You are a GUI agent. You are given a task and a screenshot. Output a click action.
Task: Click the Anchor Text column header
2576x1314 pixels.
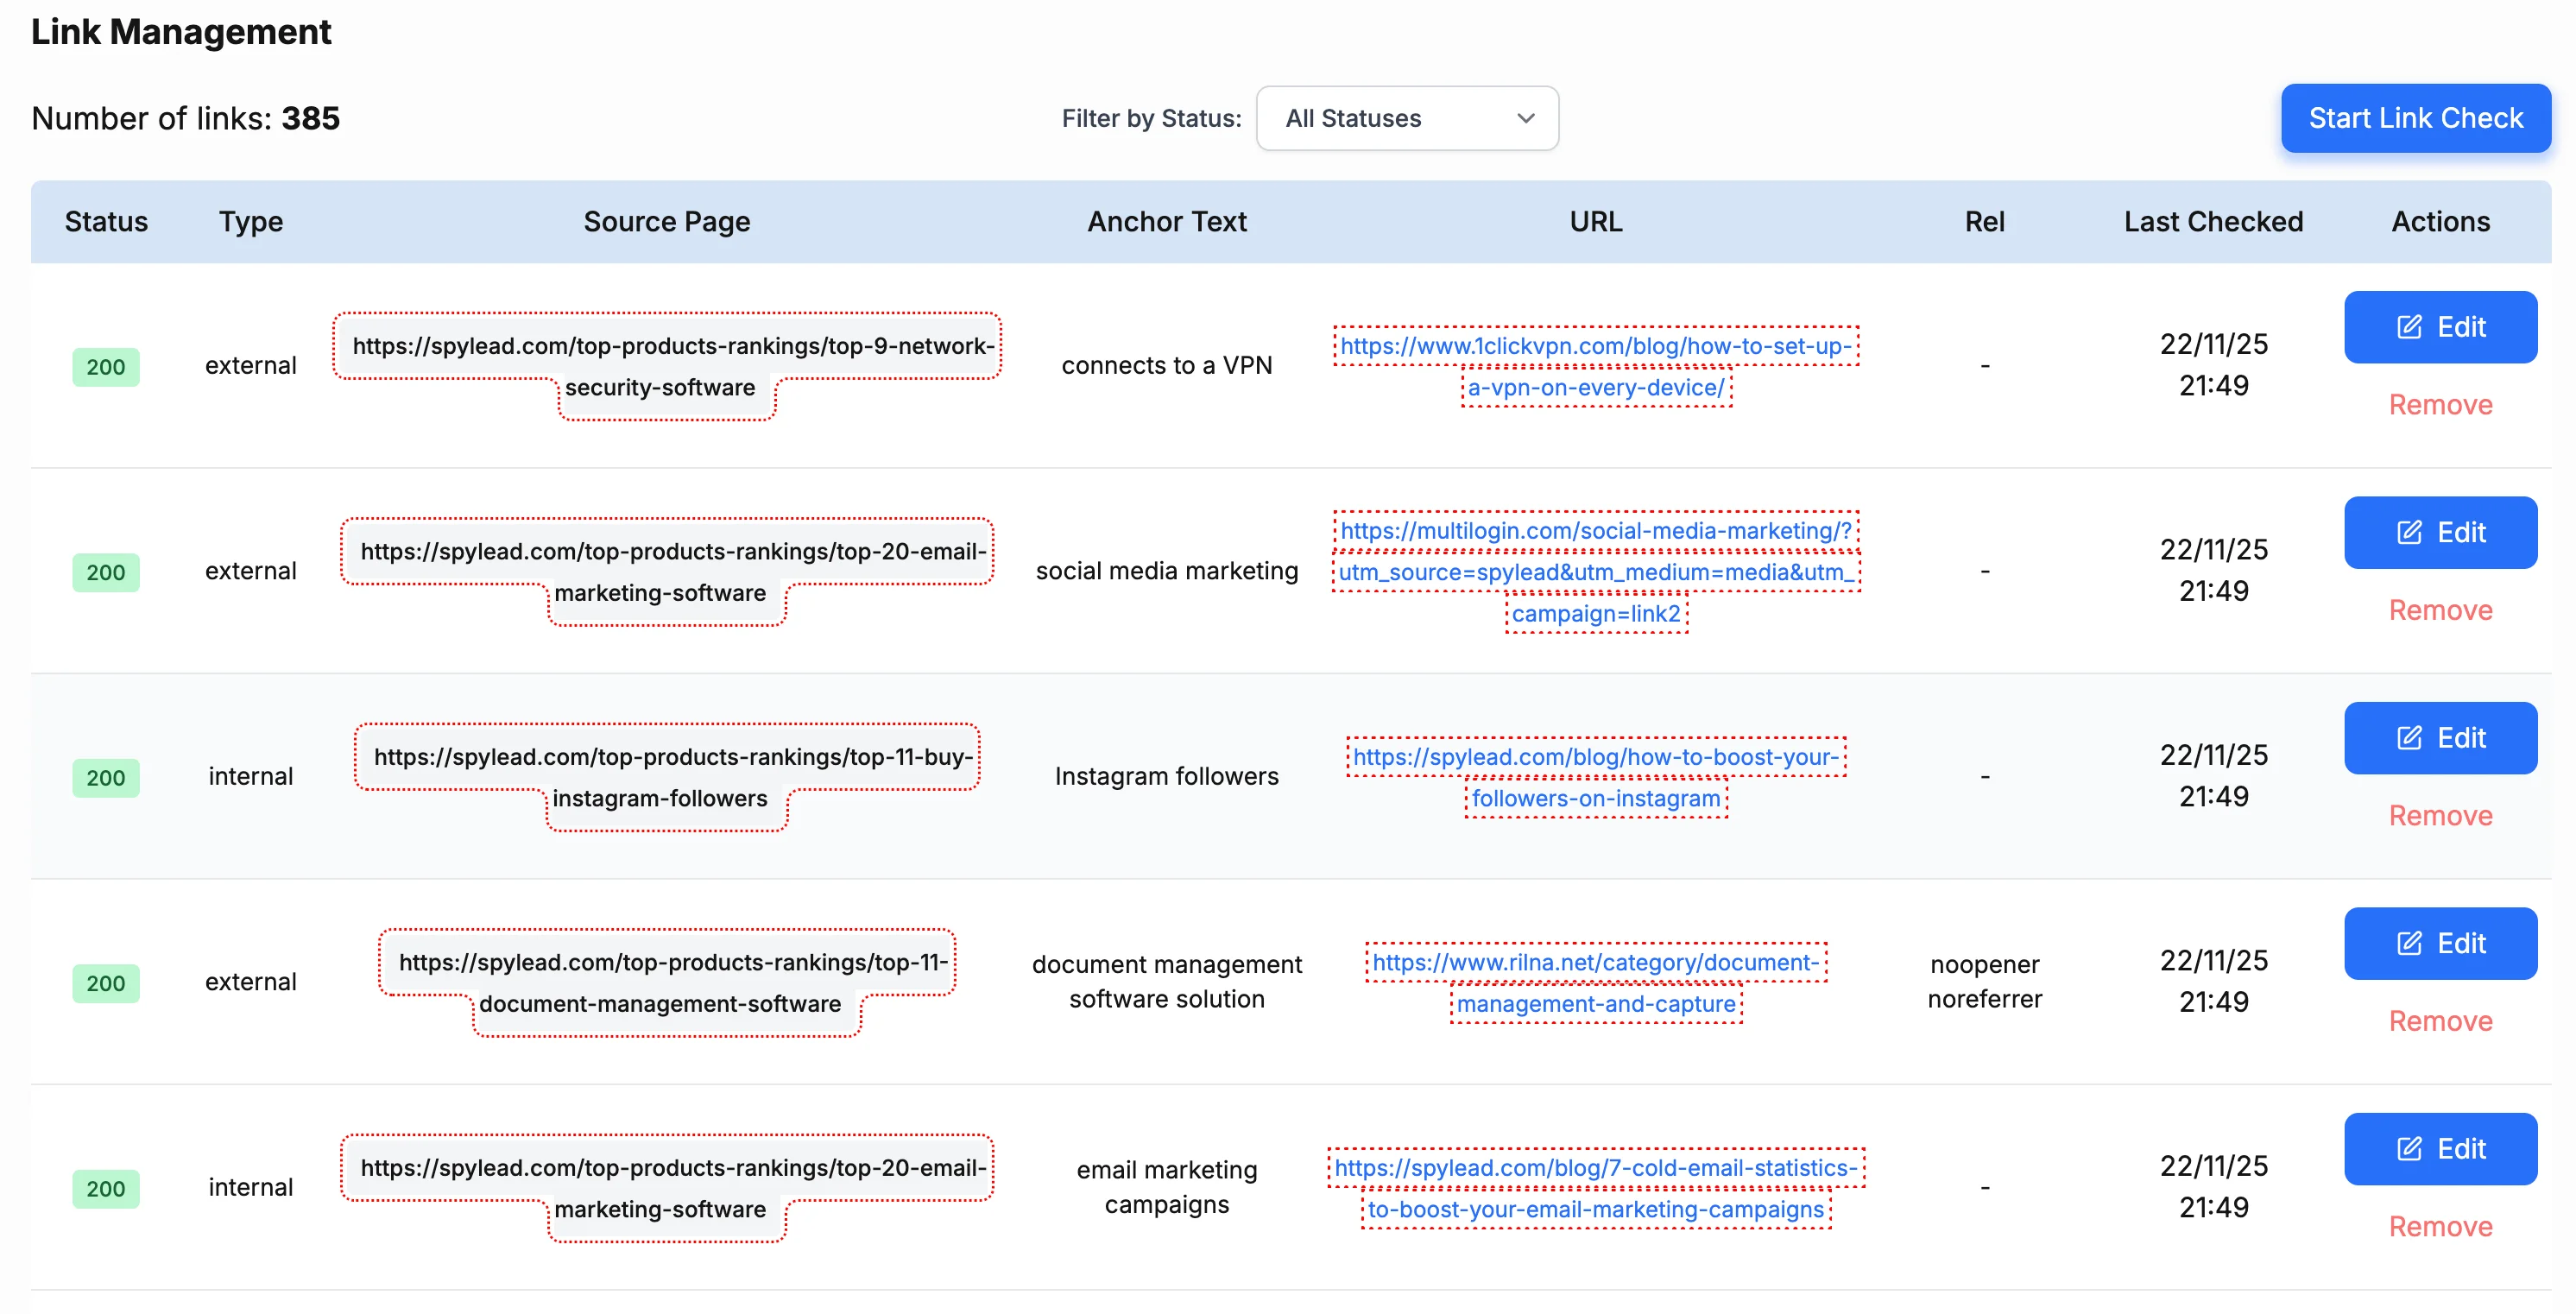1166,221
